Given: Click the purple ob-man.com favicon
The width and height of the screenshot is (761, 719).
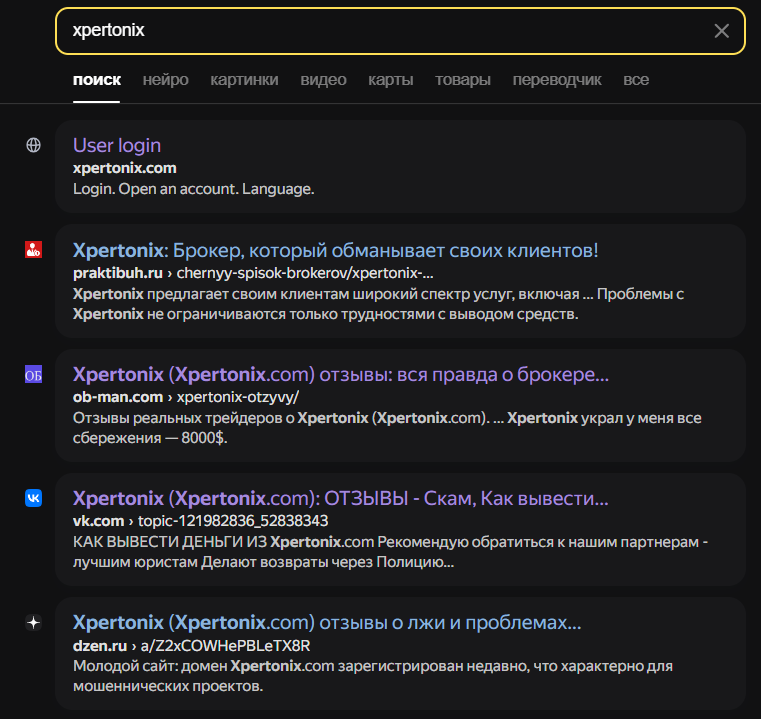Looking at the screenshot, I should click(x=33, y=375).
